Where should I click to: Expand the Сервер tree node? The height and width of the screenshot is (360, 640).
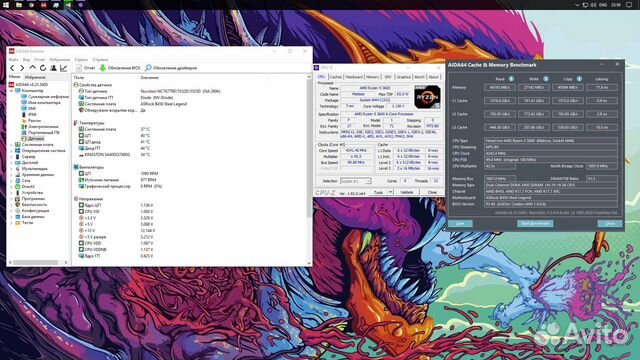coord(11,157)
